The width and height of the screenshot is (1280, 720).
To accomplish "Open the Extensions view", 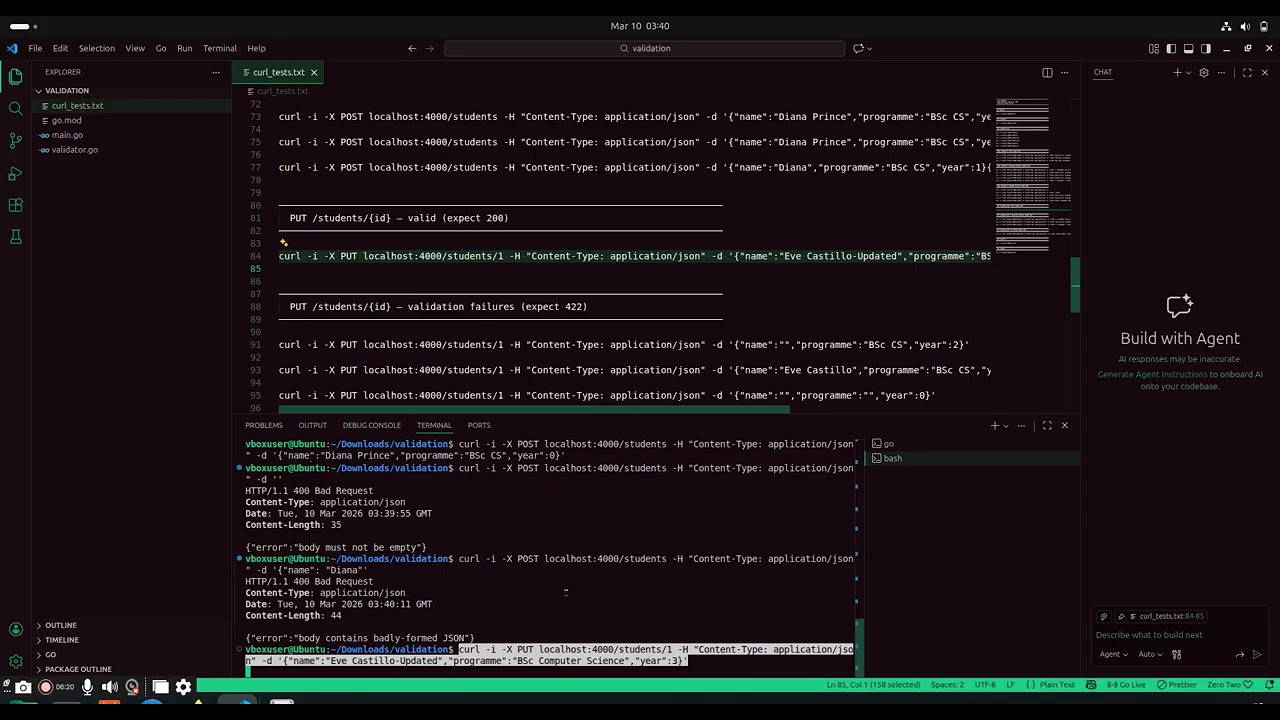I will pyautogui.click(x=15, y=205).
